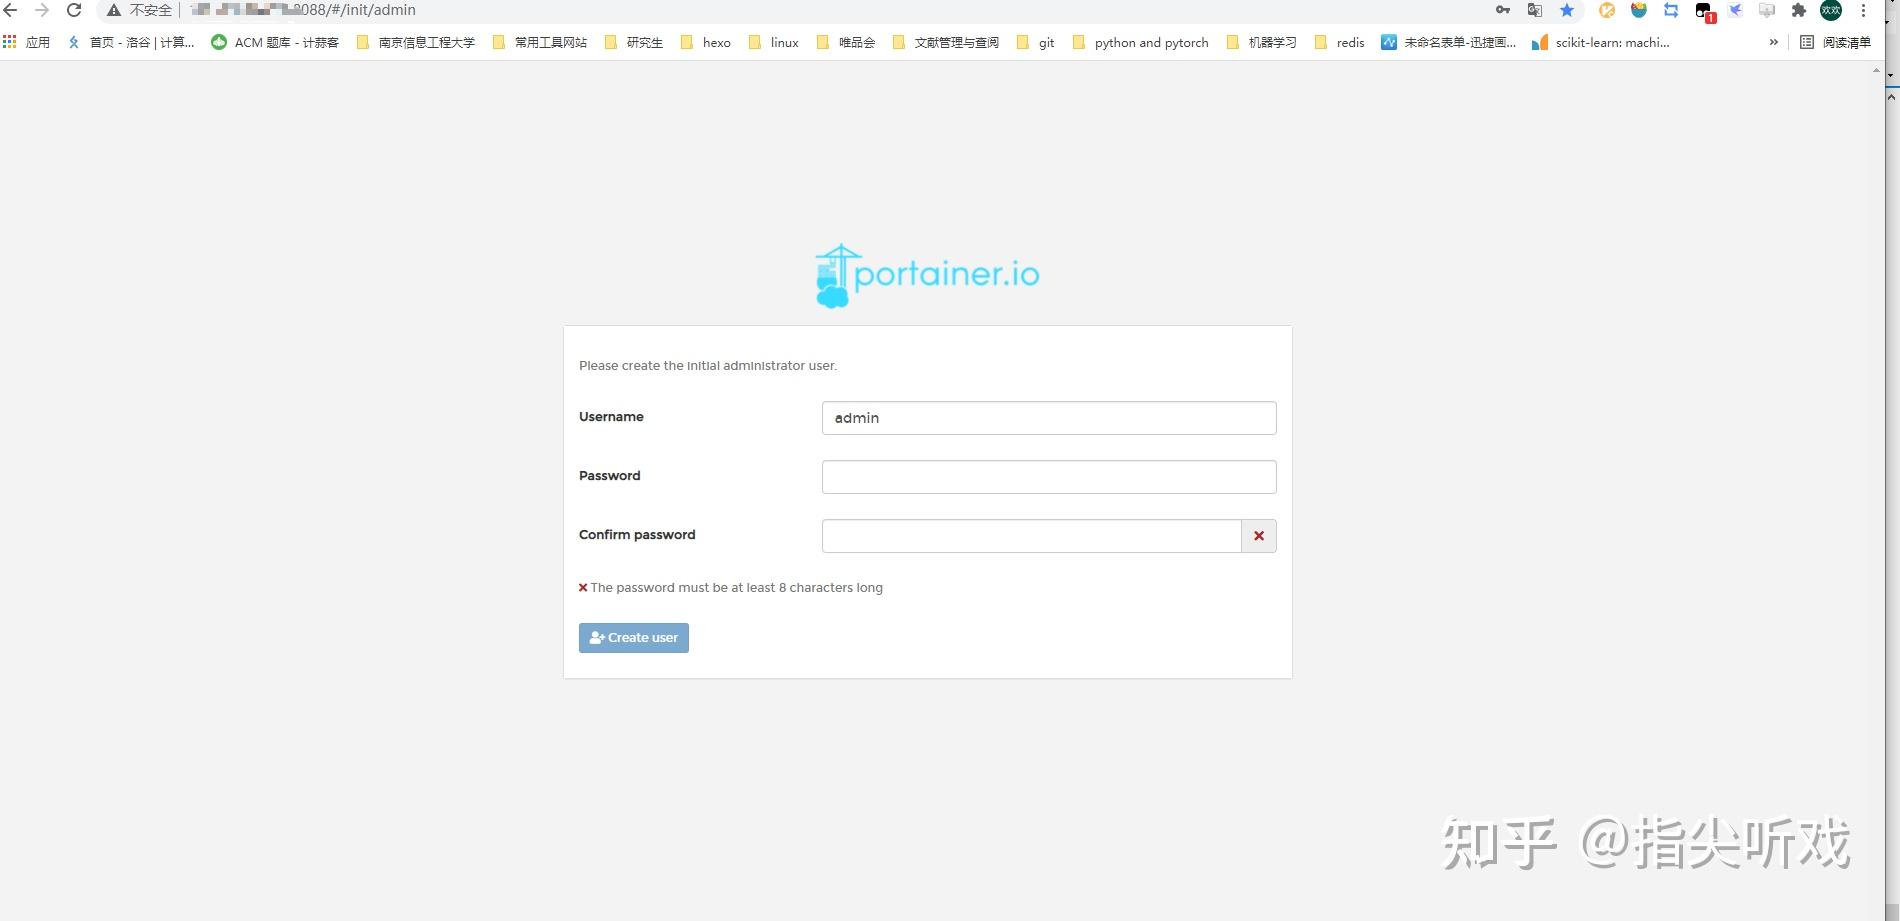Open the 南京信息工程大学 bookmark folder

(416, 42)
